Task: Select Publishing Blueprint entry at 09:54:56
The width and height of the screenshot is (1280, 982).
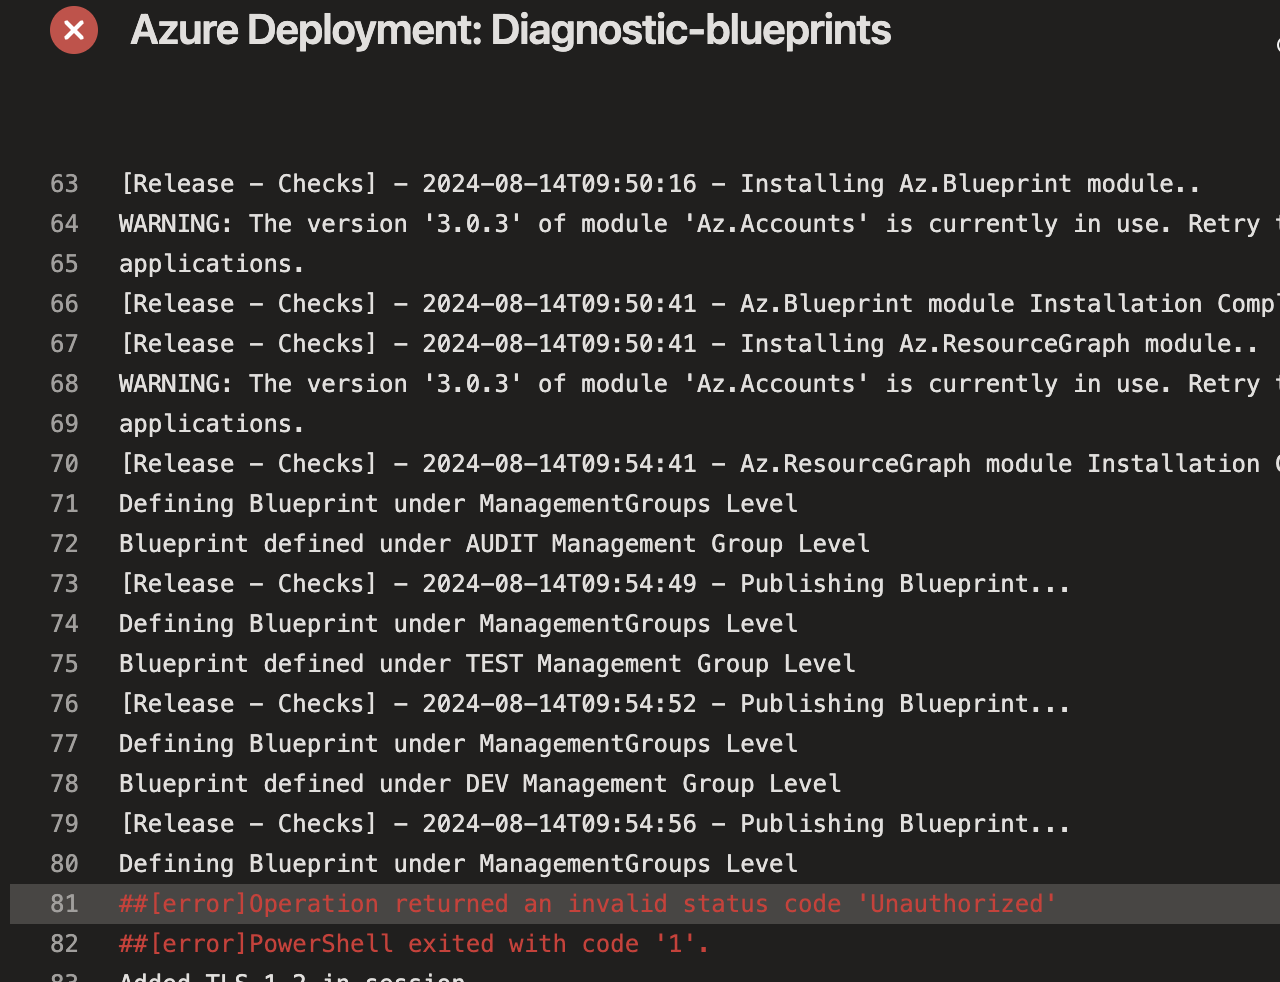Action: [595, 824]
